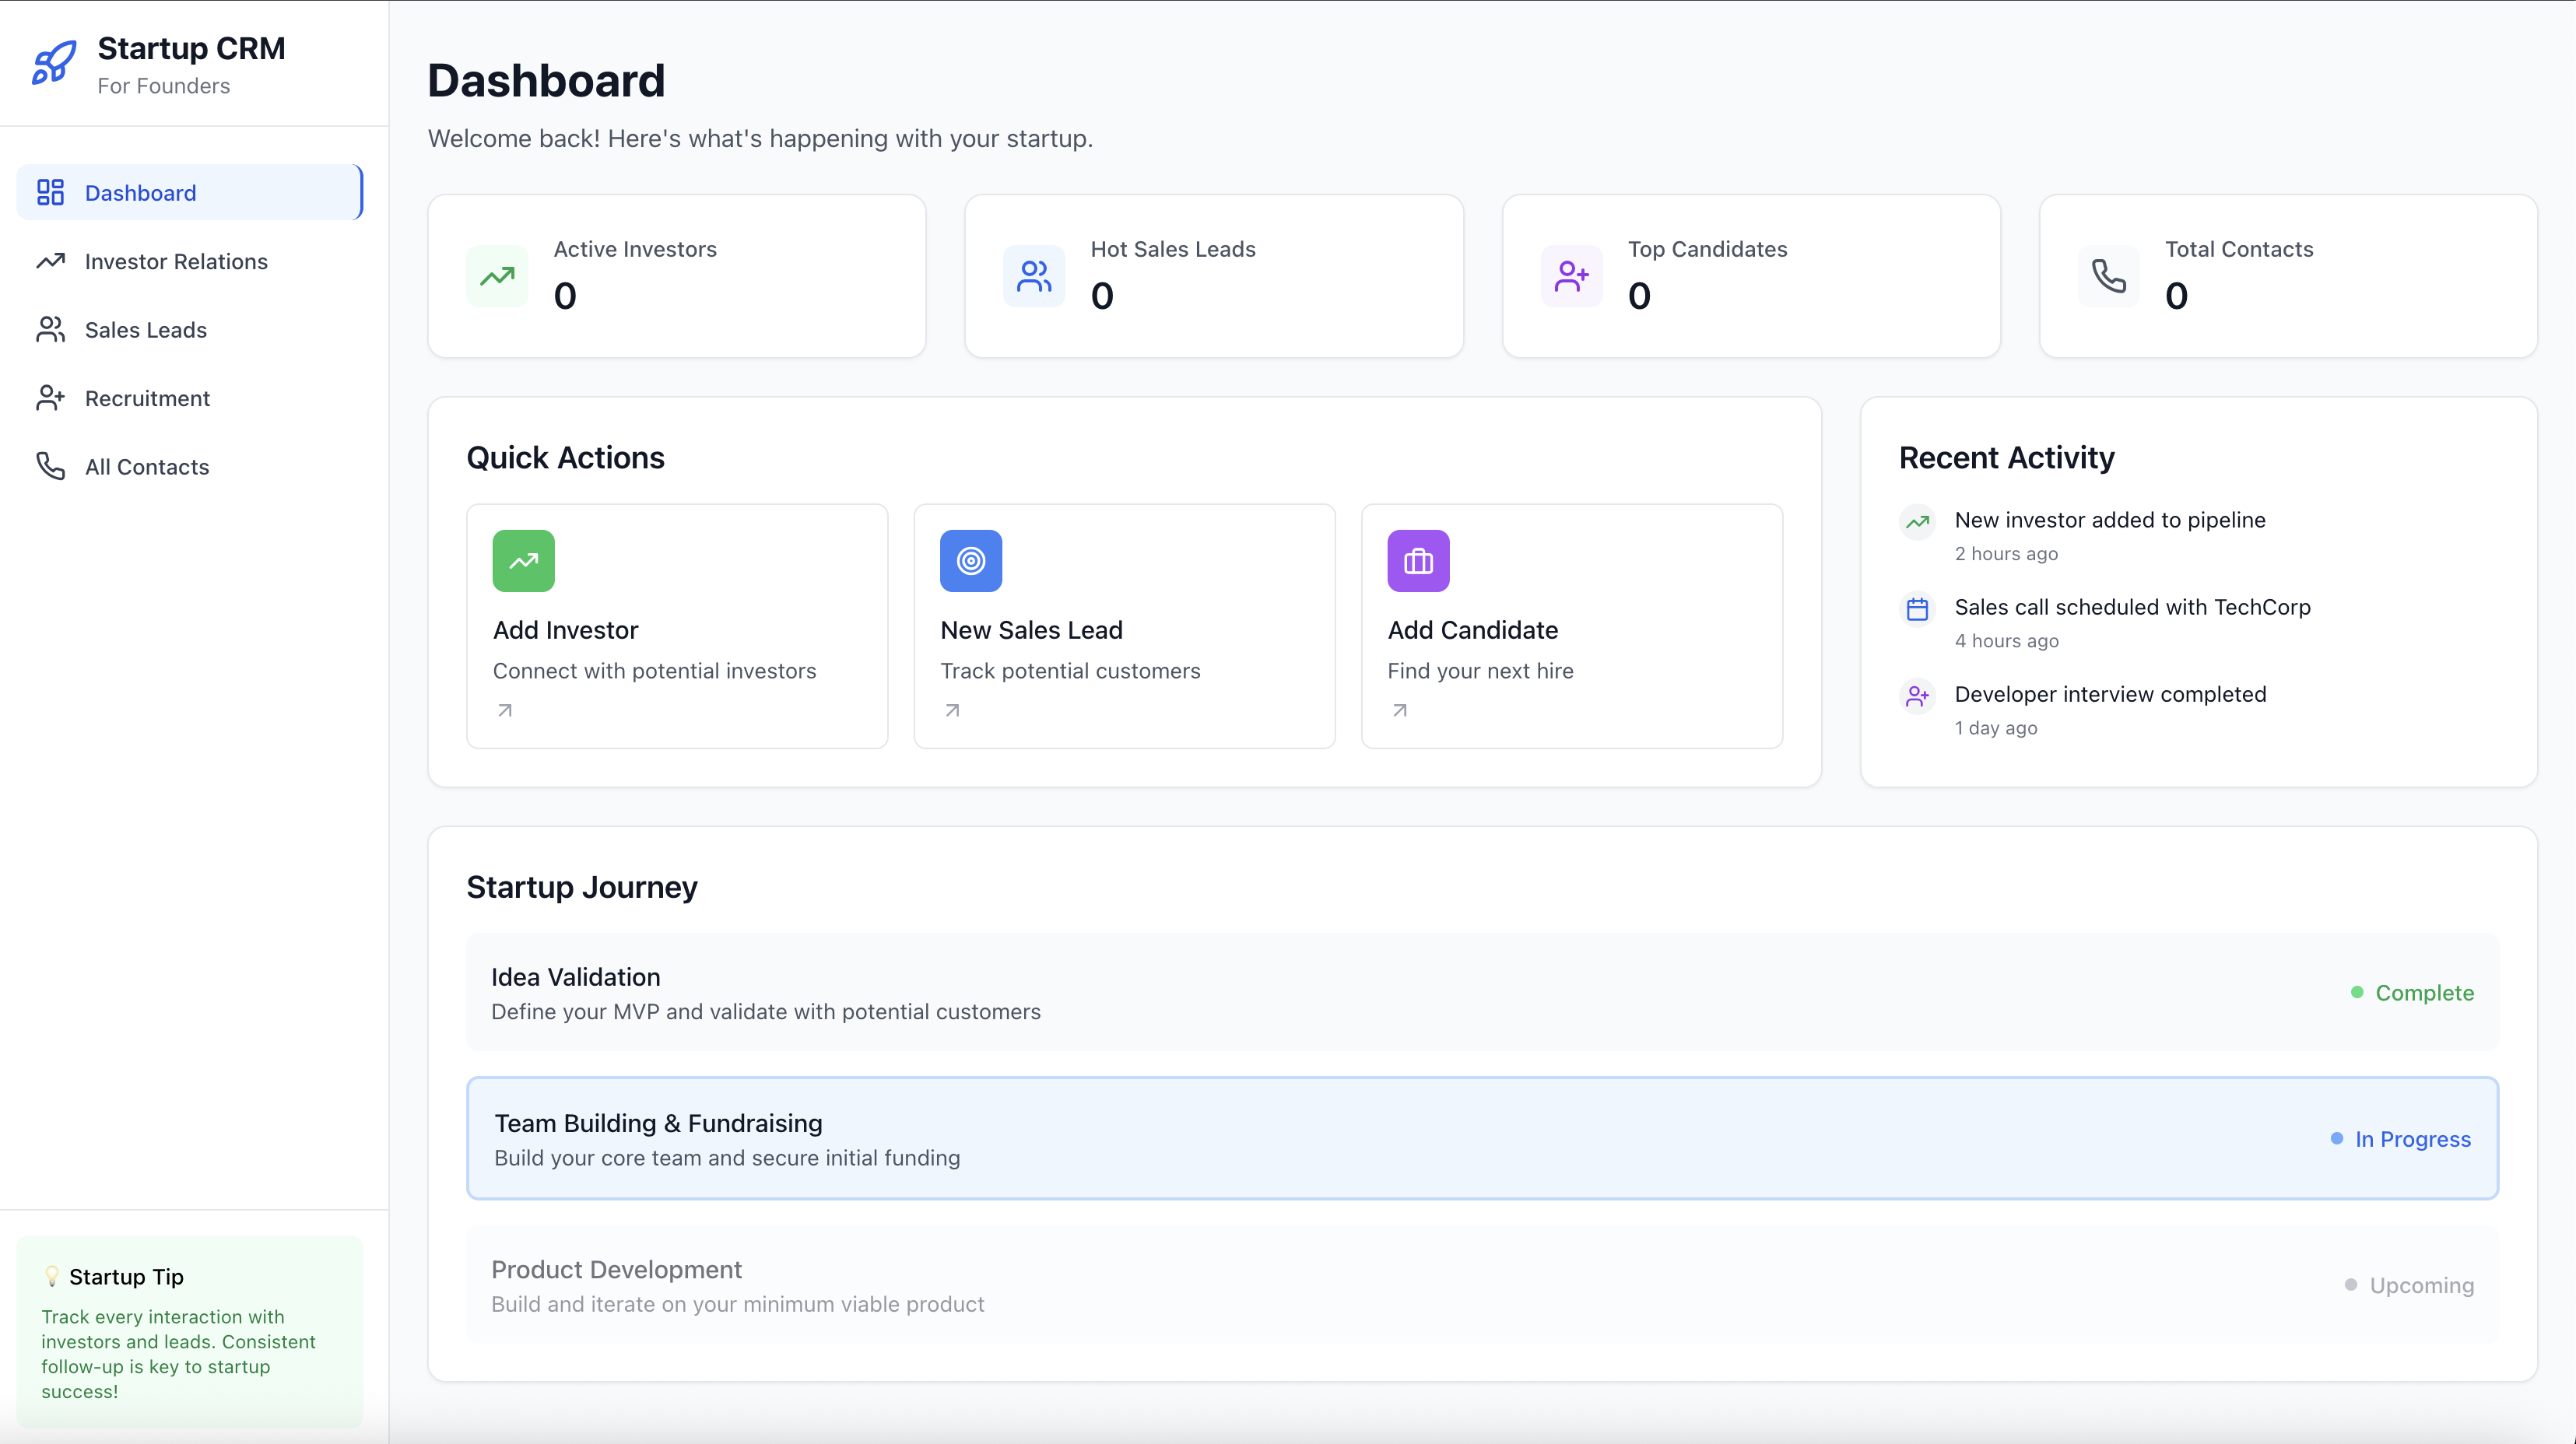Click the 'Welcome back!' subtitle text

click(760, 138)
